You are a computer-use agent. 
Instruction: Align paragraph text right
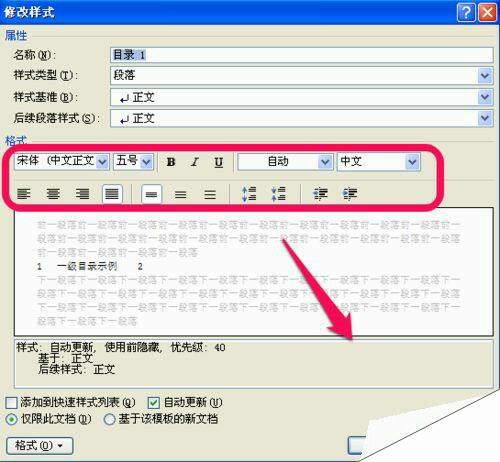pos(82,194)
